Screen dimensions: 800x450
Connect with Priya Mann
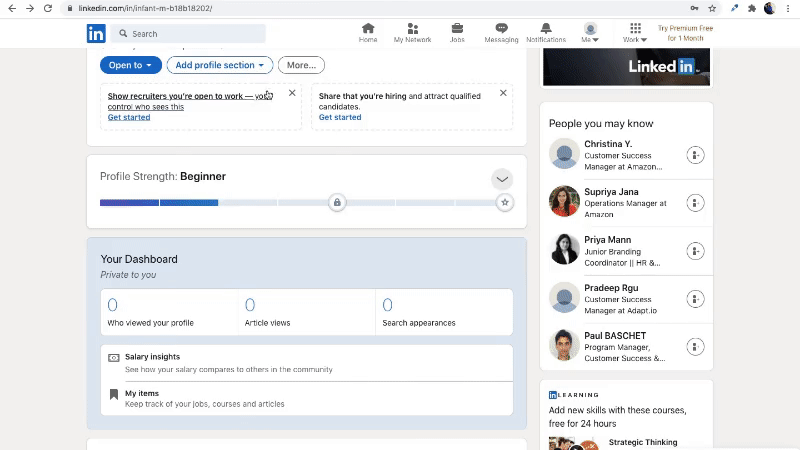tap(695, 251)
